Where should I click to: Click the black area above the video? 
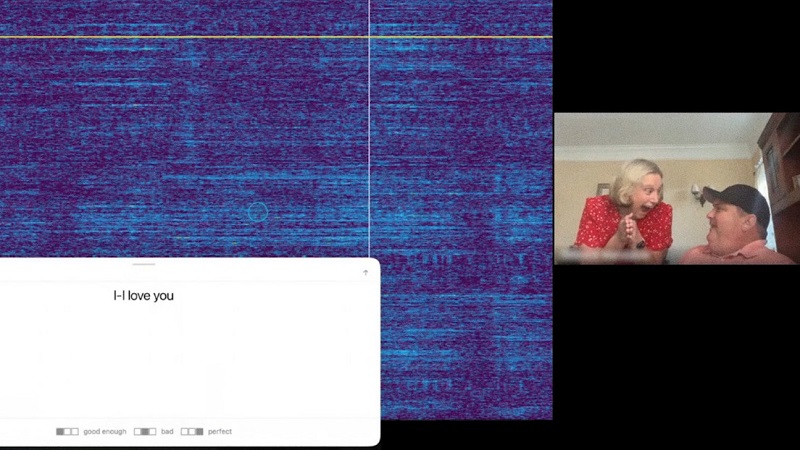pyautogui.click(x=677, y=56)
